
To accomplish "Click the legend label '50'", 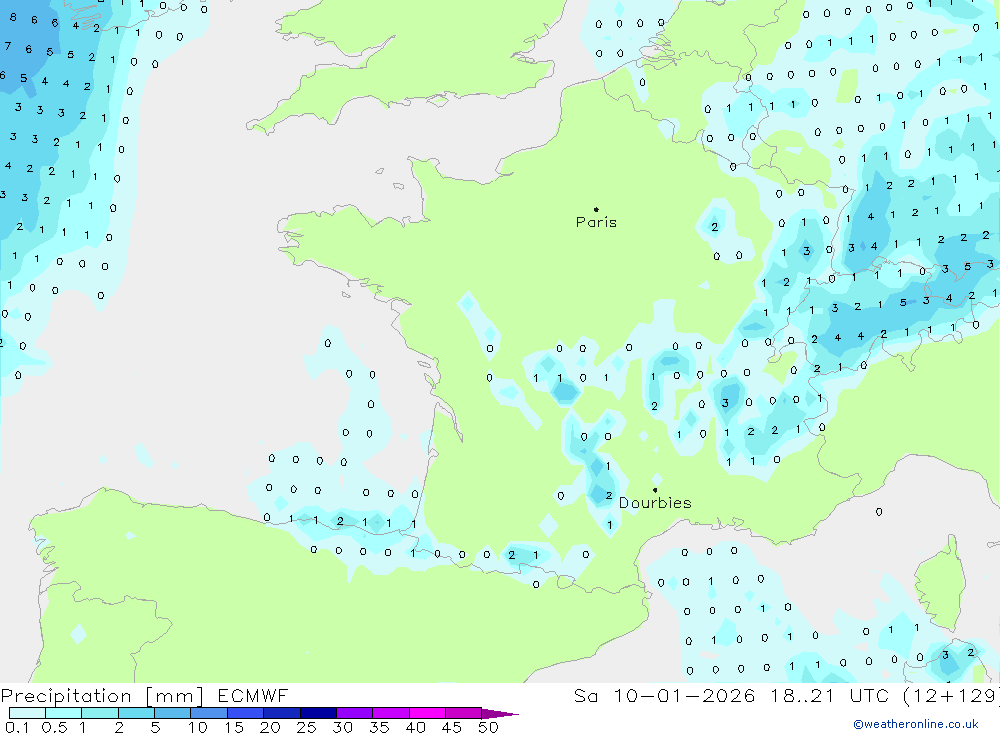I will coord(488,727).
